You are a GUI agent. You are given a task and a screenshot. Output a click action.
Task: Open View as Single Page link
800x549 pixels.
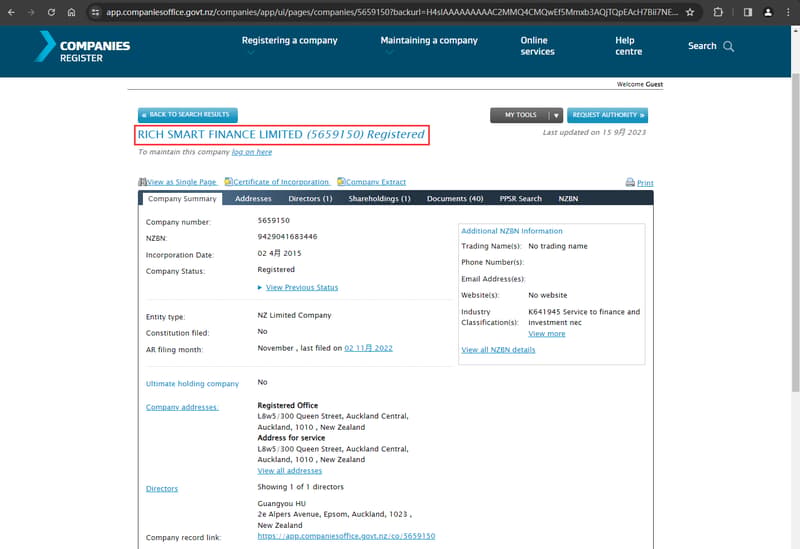click(182, 182)
